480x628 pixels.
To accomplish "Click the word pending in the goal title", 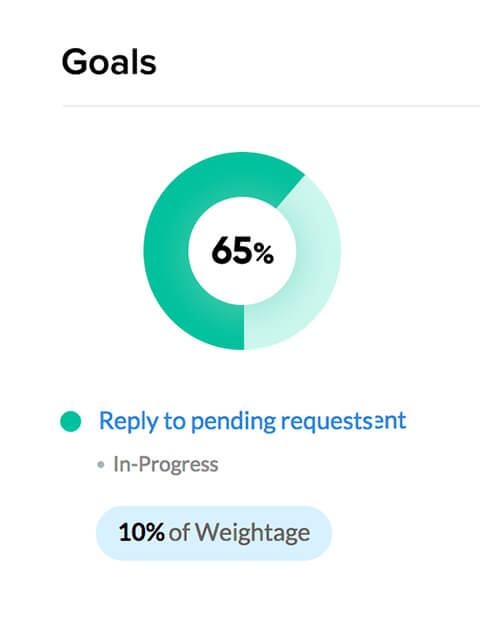I will pyautogui.click(x=233, y=422).
